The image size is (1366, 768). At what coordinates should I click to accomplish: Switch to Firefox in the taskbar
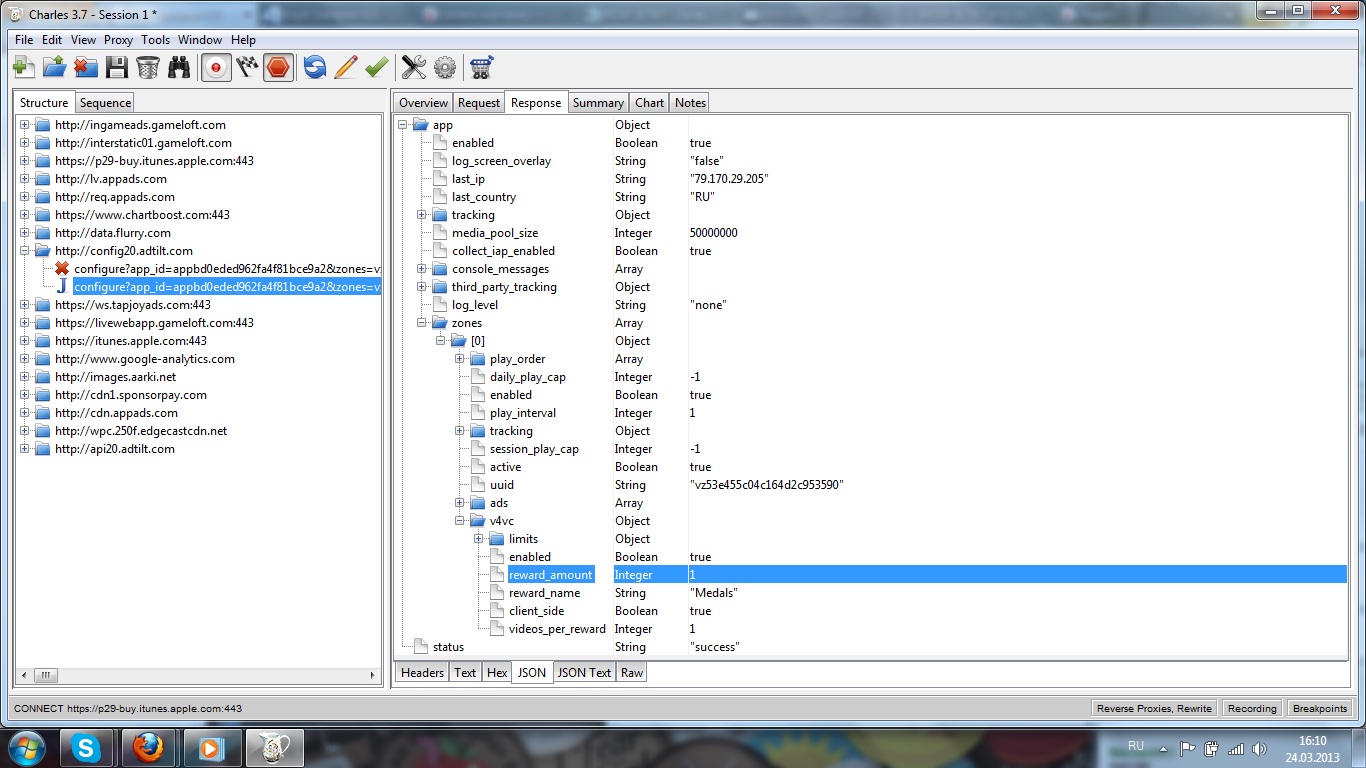coord(148,748)
